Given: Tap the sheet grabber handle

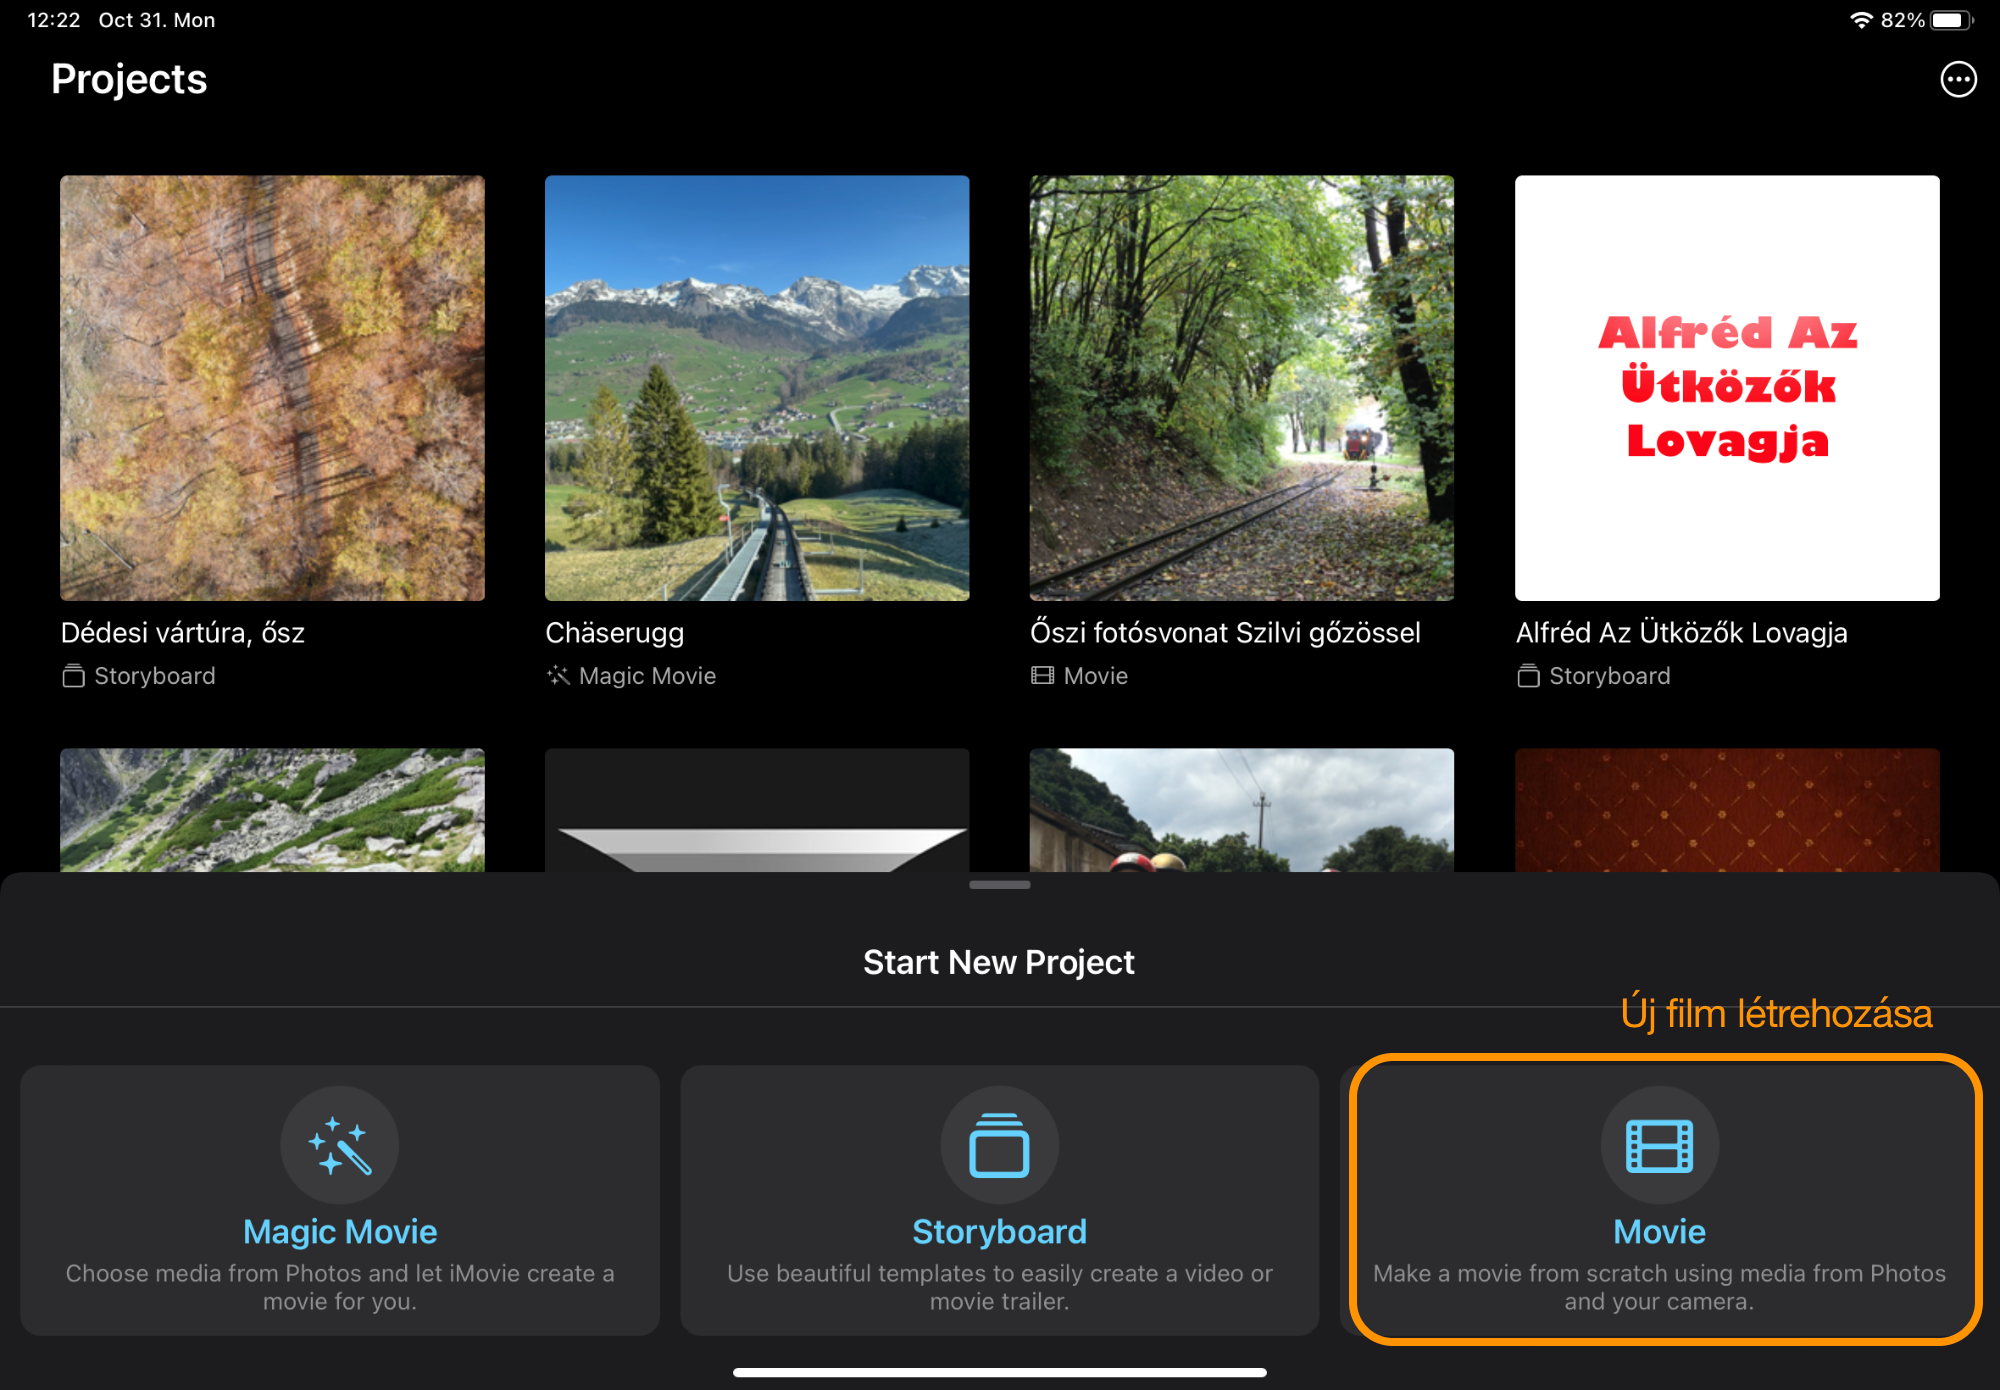Looking at the screenshot, I should tap(1000, 885).
